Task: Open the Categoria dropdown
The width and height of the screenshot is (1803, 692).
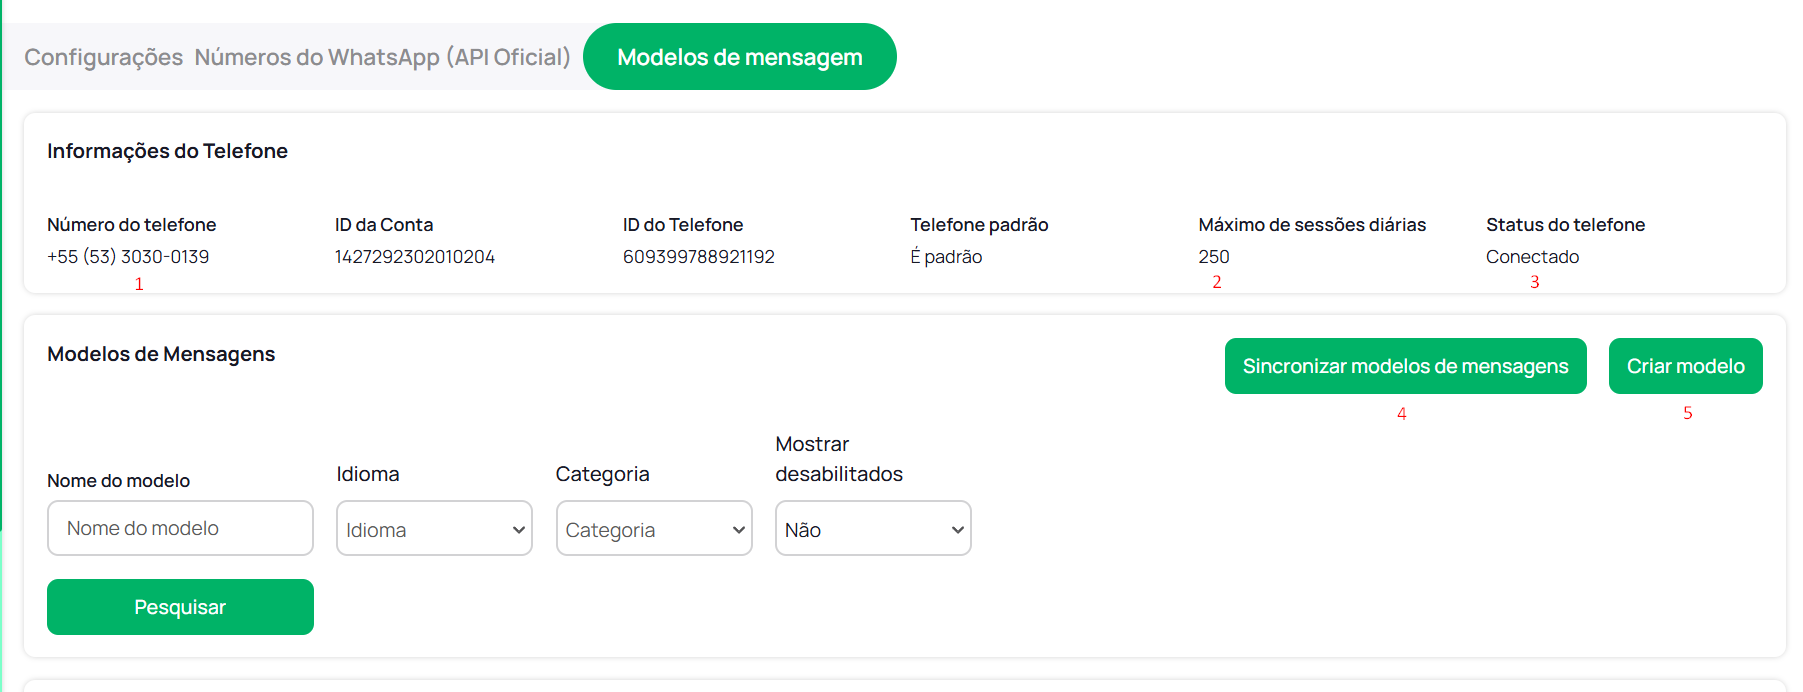Action: pyautogui.click(x=654, y=529)
